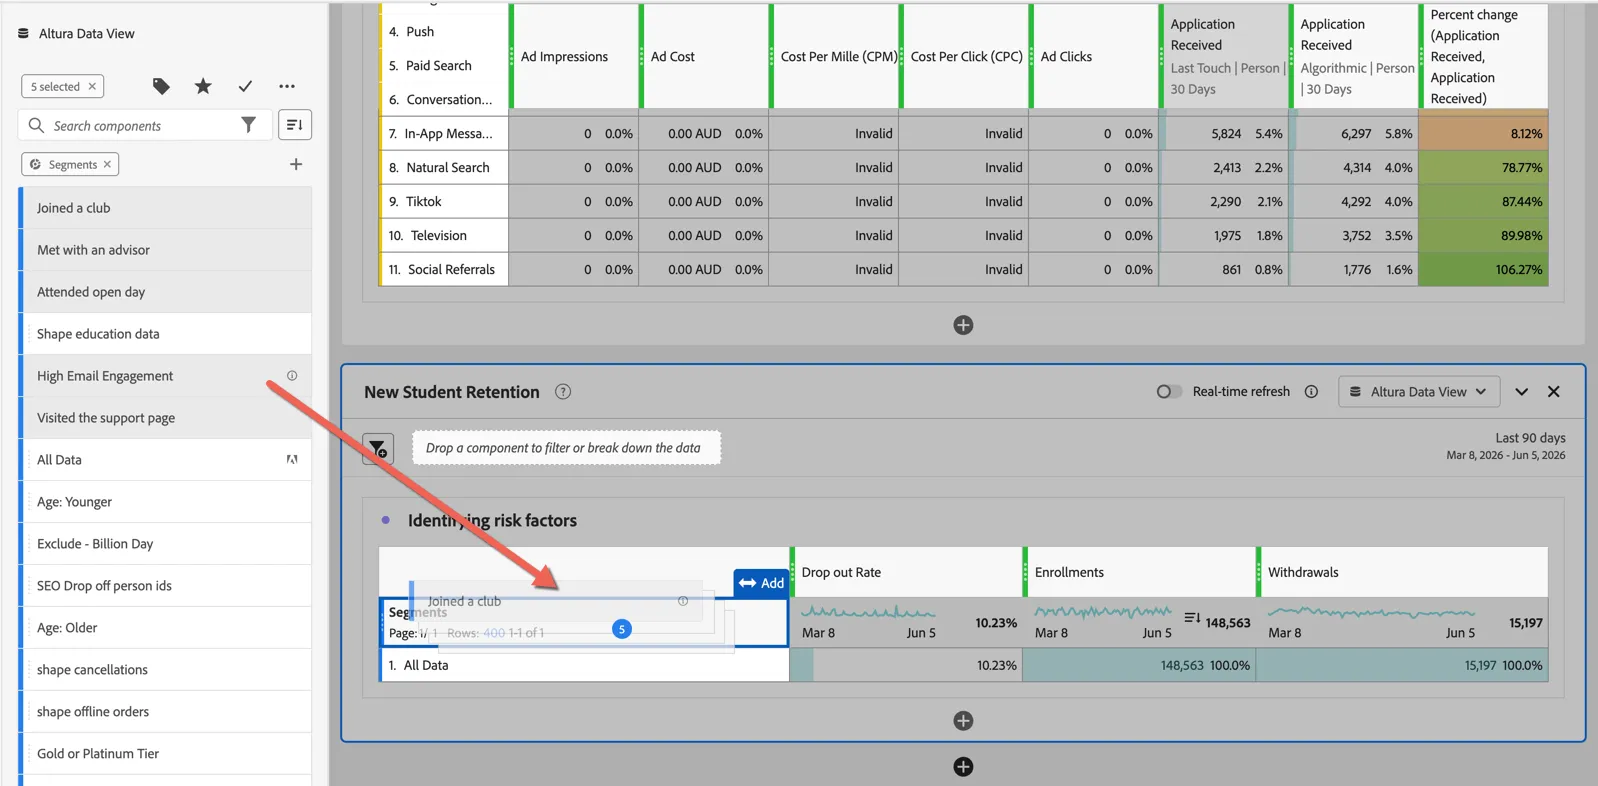Screen dimensions: 1598x786
Task: Add visualization below channel table
Action: pyautogui.click(x=963, y=325)
